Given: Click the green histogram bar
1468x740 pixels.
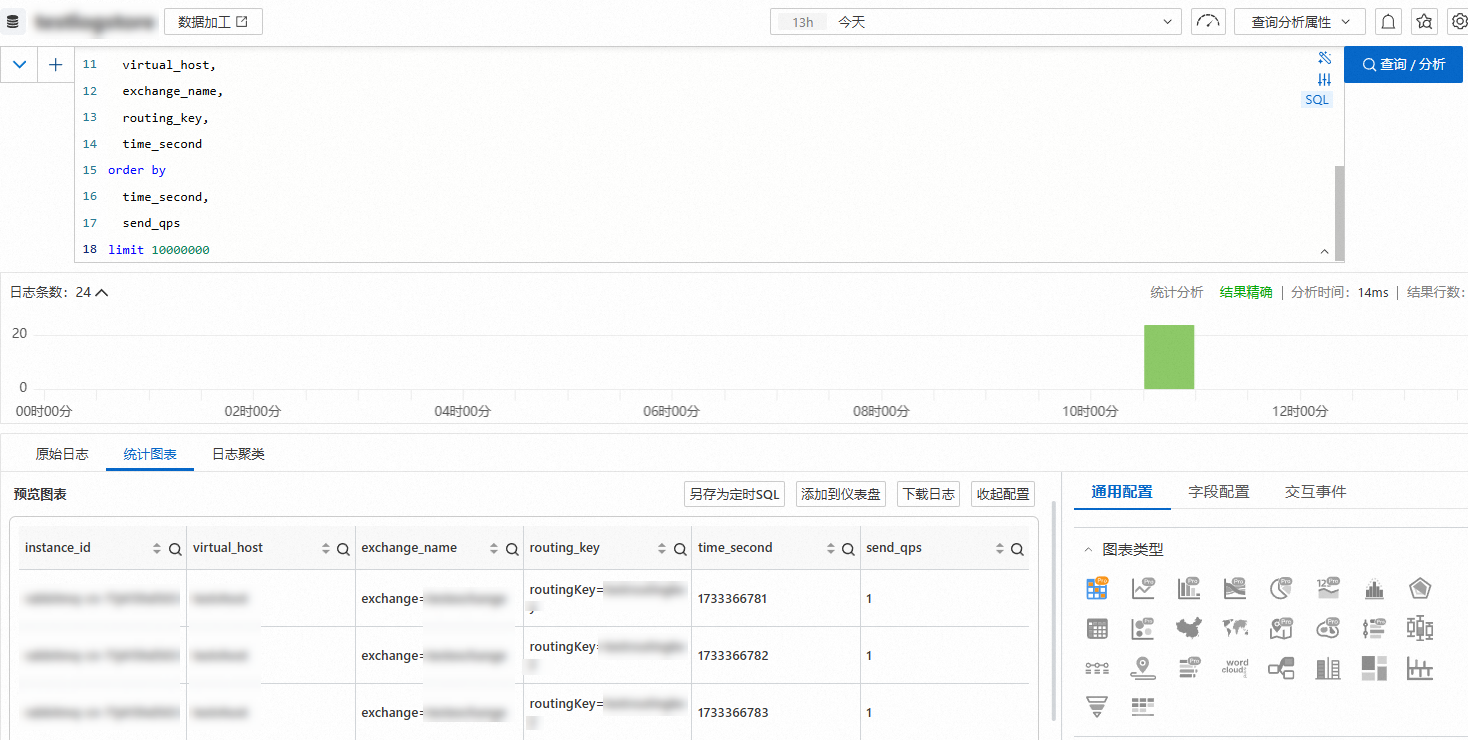Looking at the screenshot, I should click(1169, 357).
